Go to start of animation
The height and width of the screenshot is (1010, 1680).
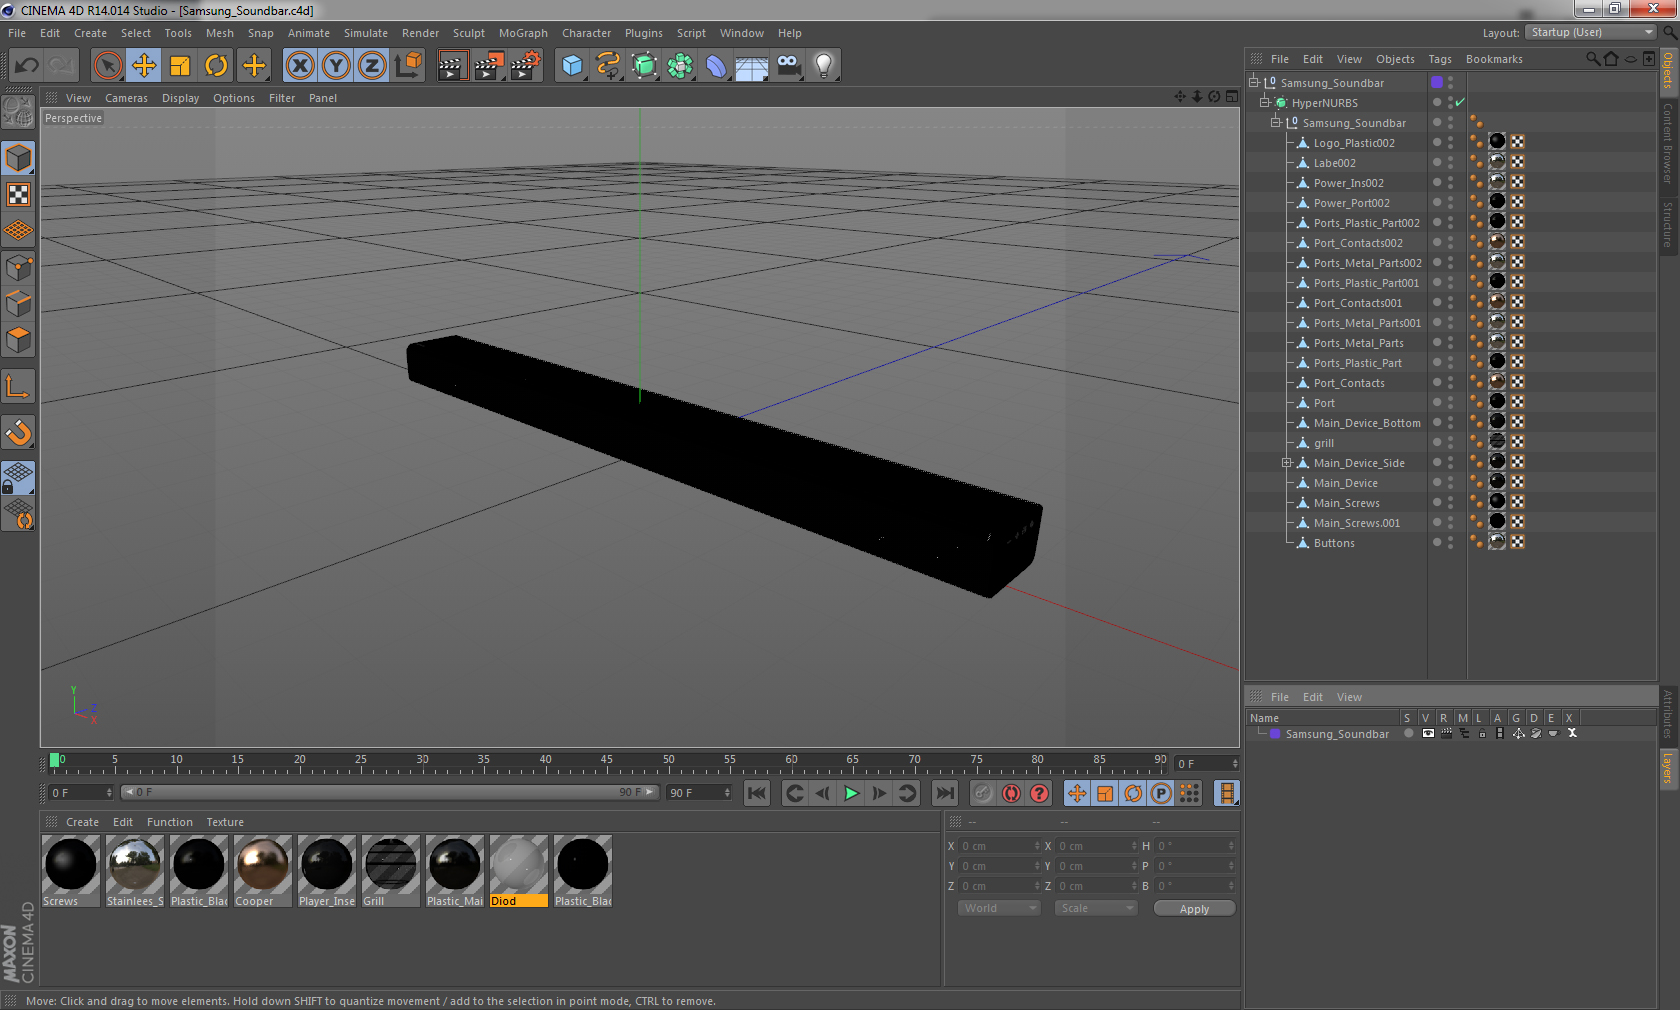pyautogui.click(x=757, y=793)
